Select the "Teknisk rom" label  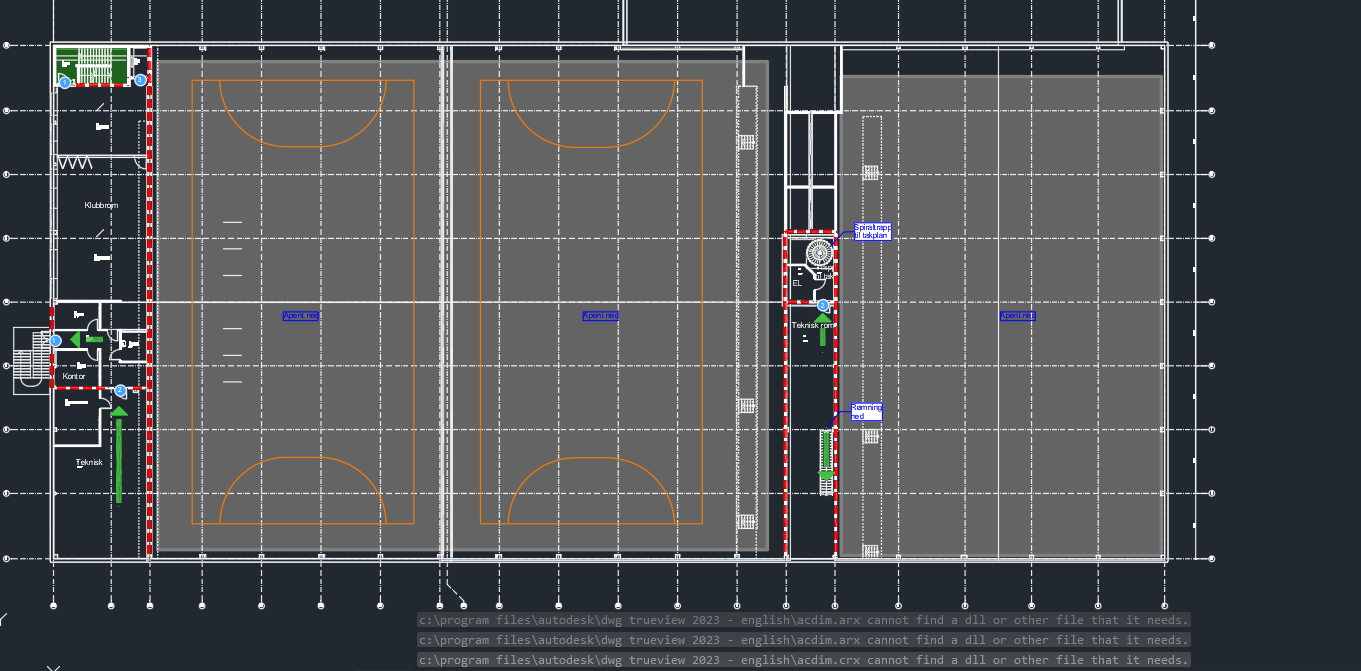click(810, 325)
